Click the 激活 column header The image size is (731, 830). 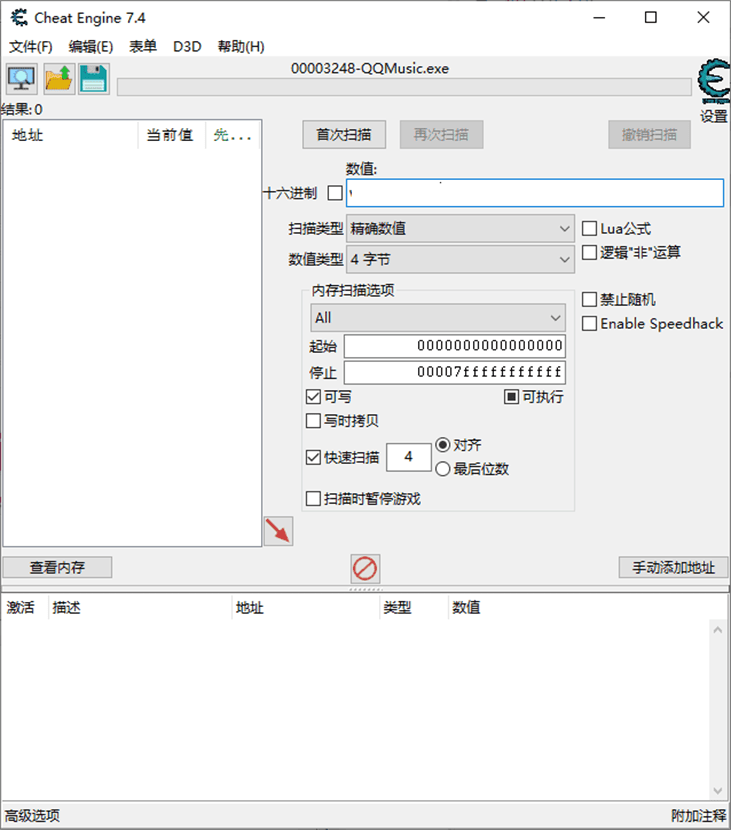[24, 607]
